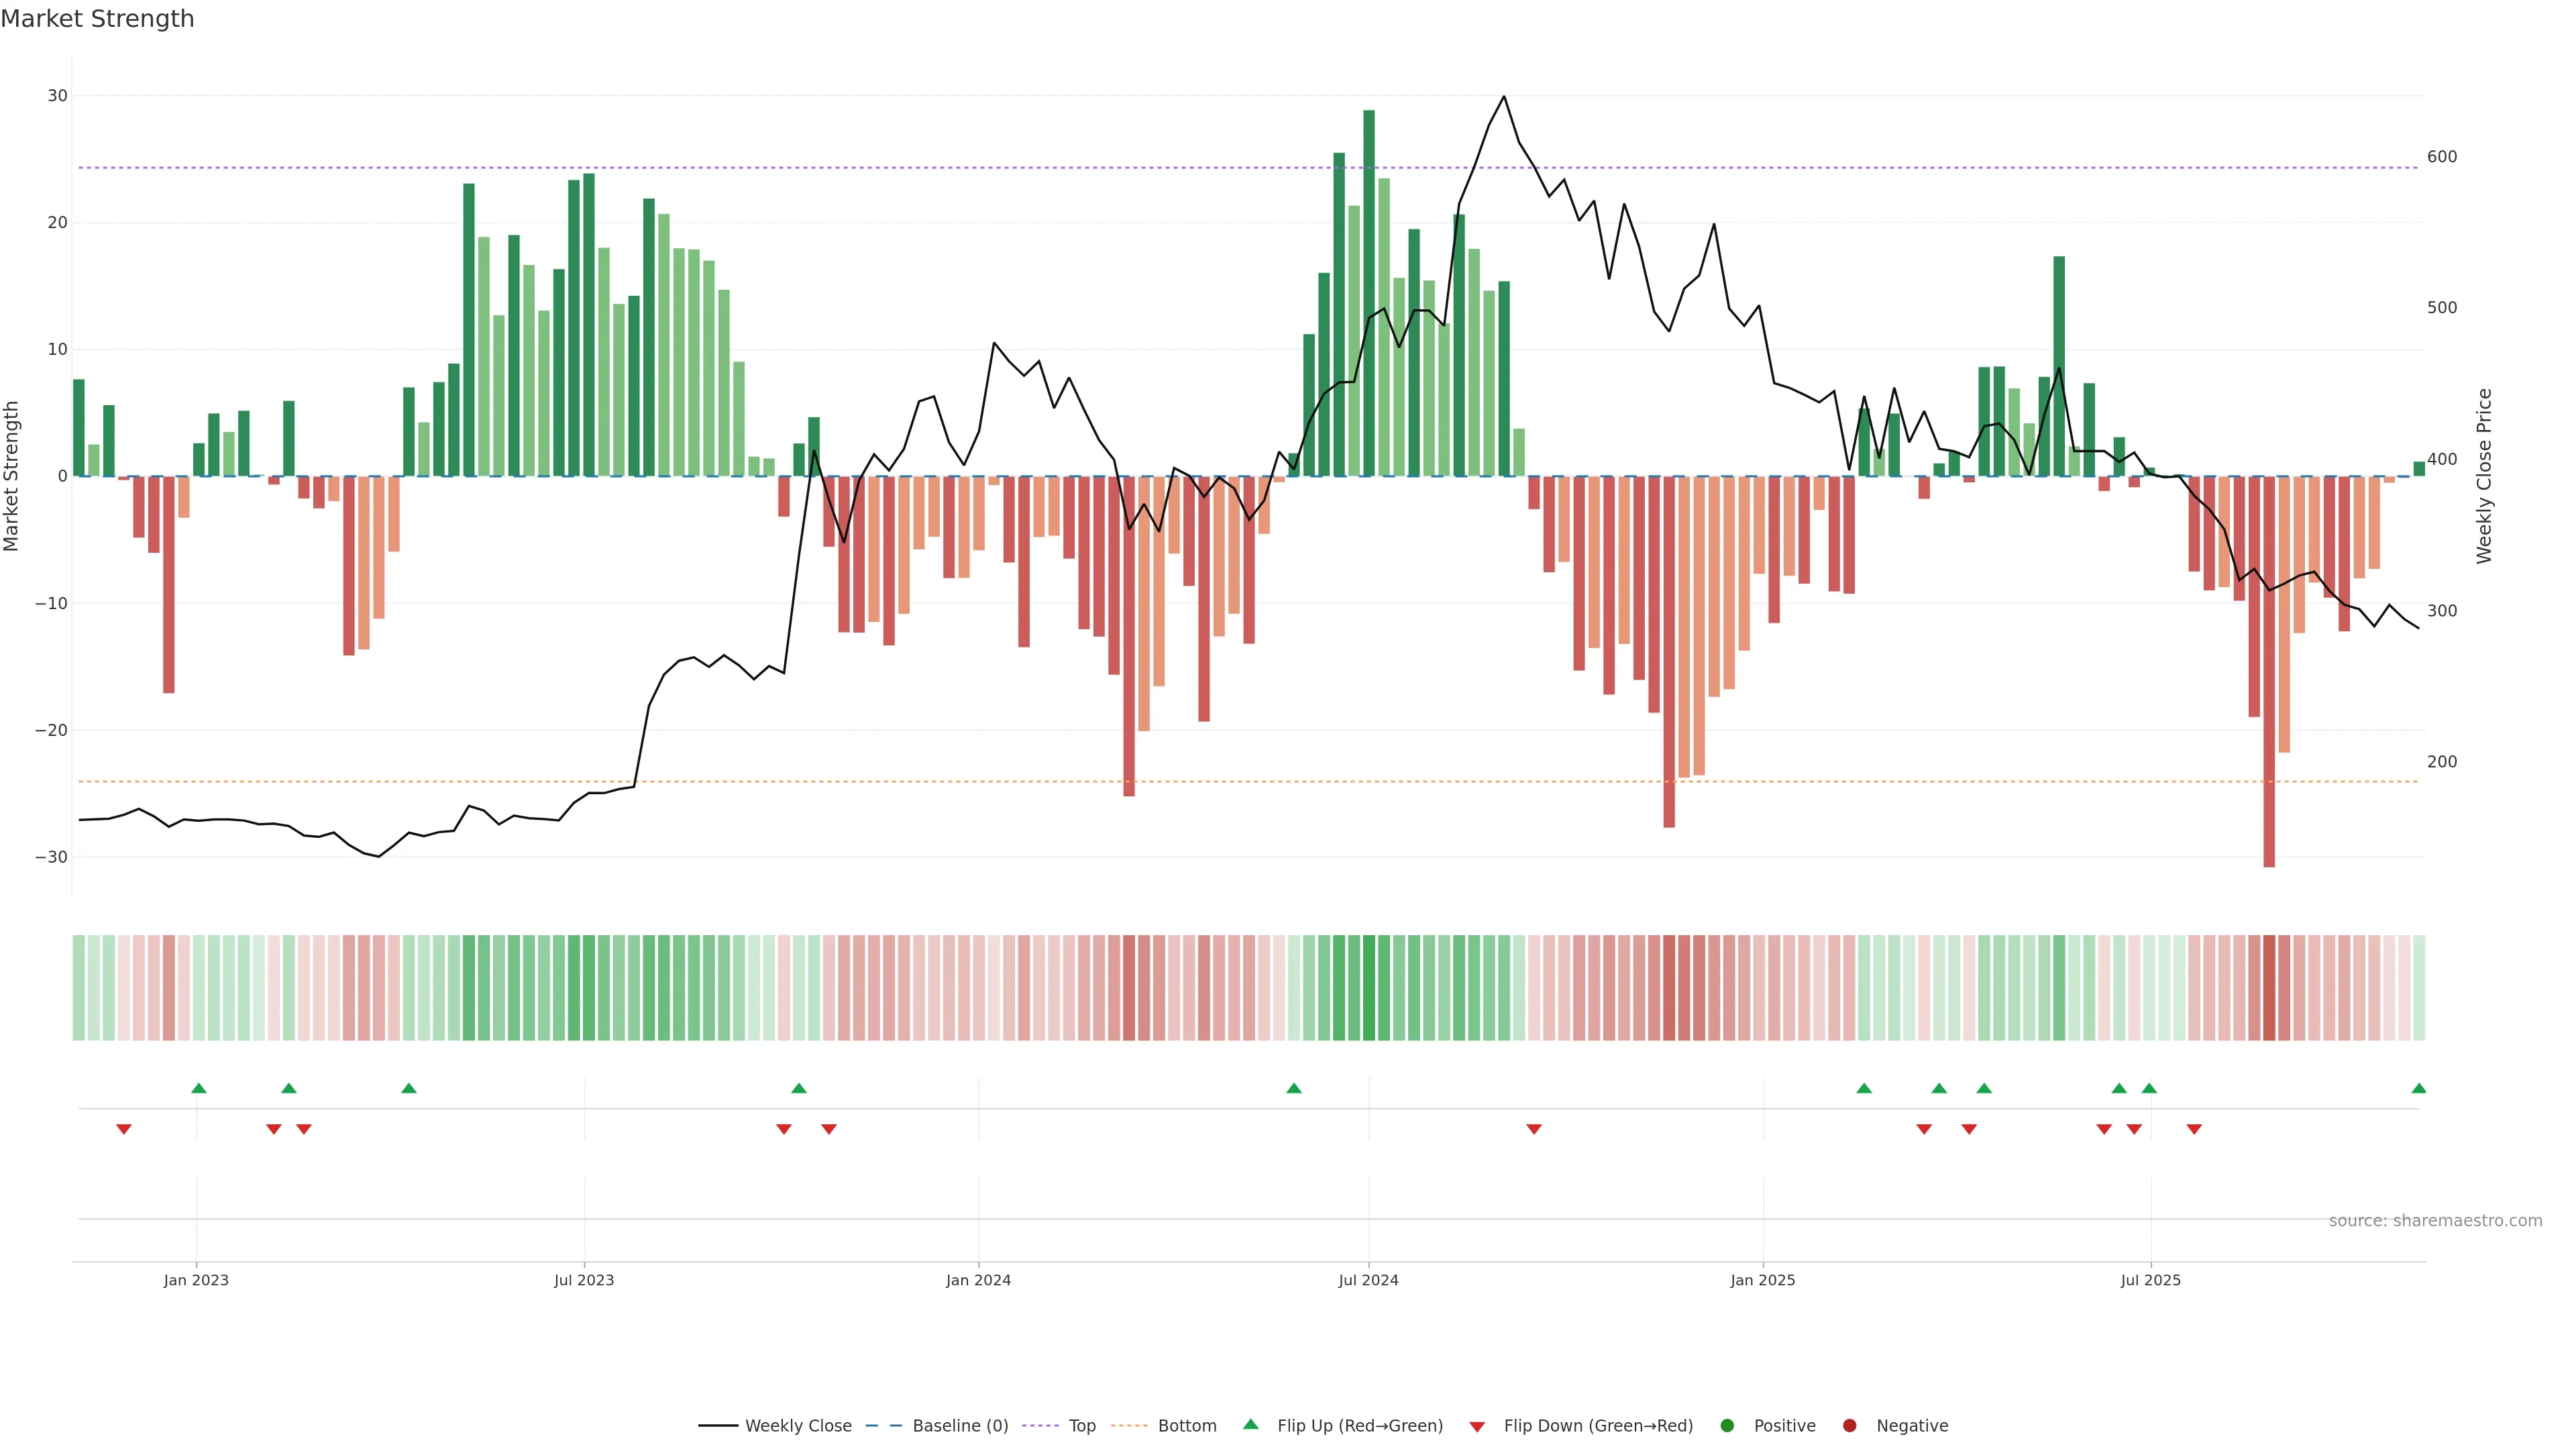Viewport: 2576px width, 1449px height.
Task: Click the Jan 2024 x-axis label
Action: point(978,1280)
